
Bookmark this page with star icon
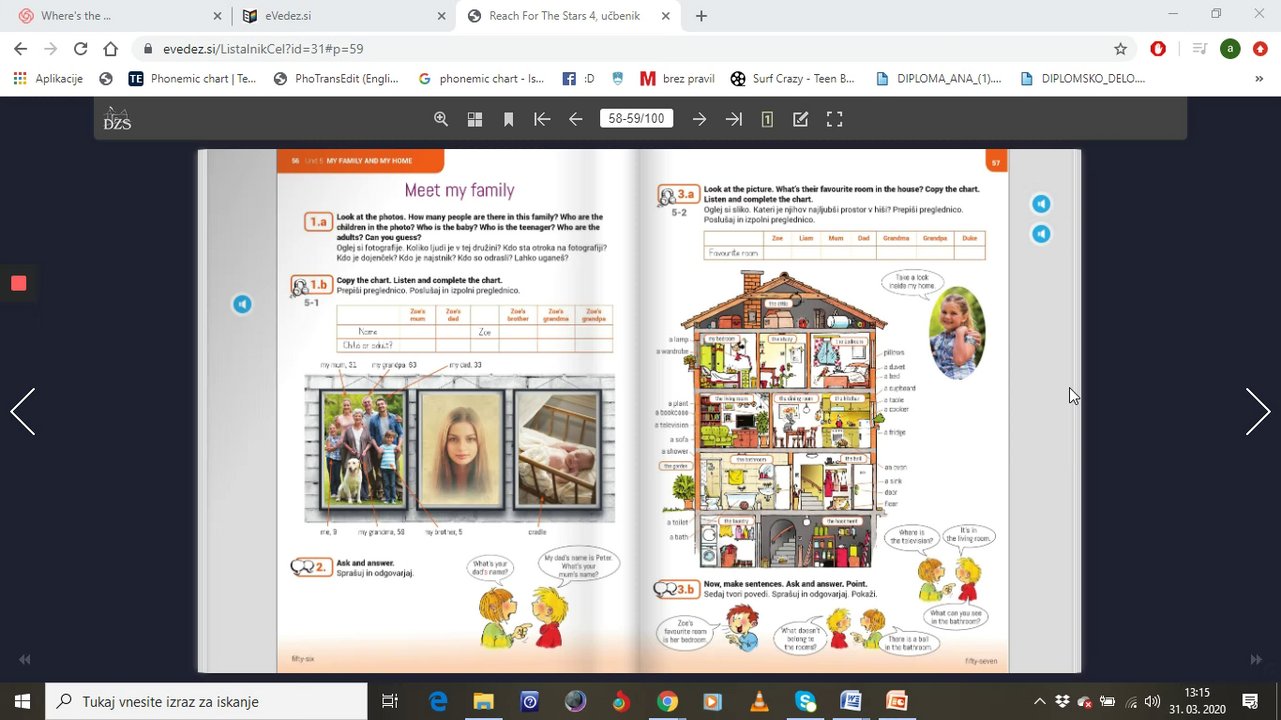(x=1120, y=48)
